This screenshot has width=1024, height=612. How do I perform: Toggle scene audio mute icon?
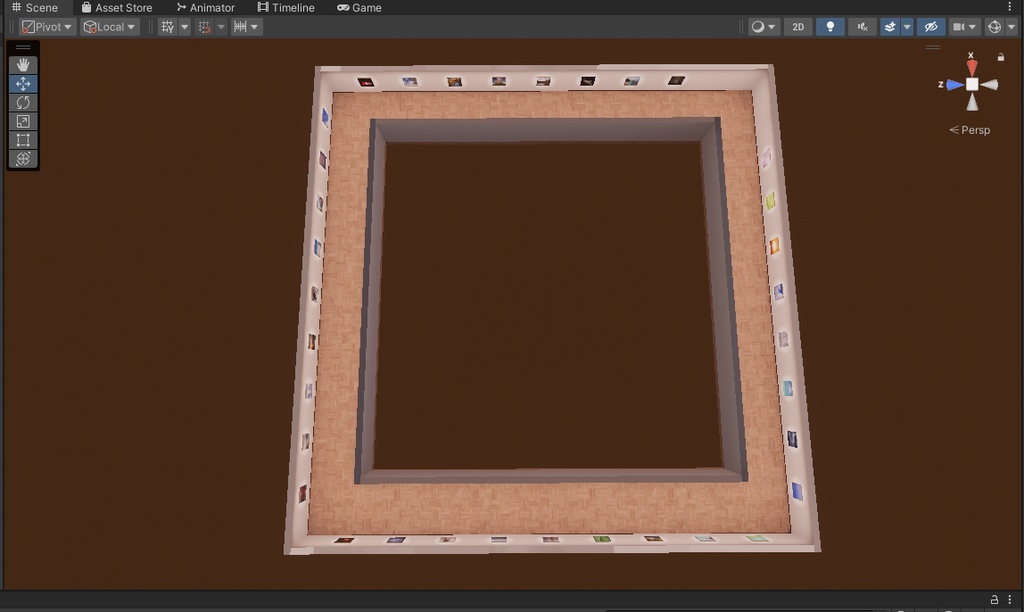coord(863,27)
